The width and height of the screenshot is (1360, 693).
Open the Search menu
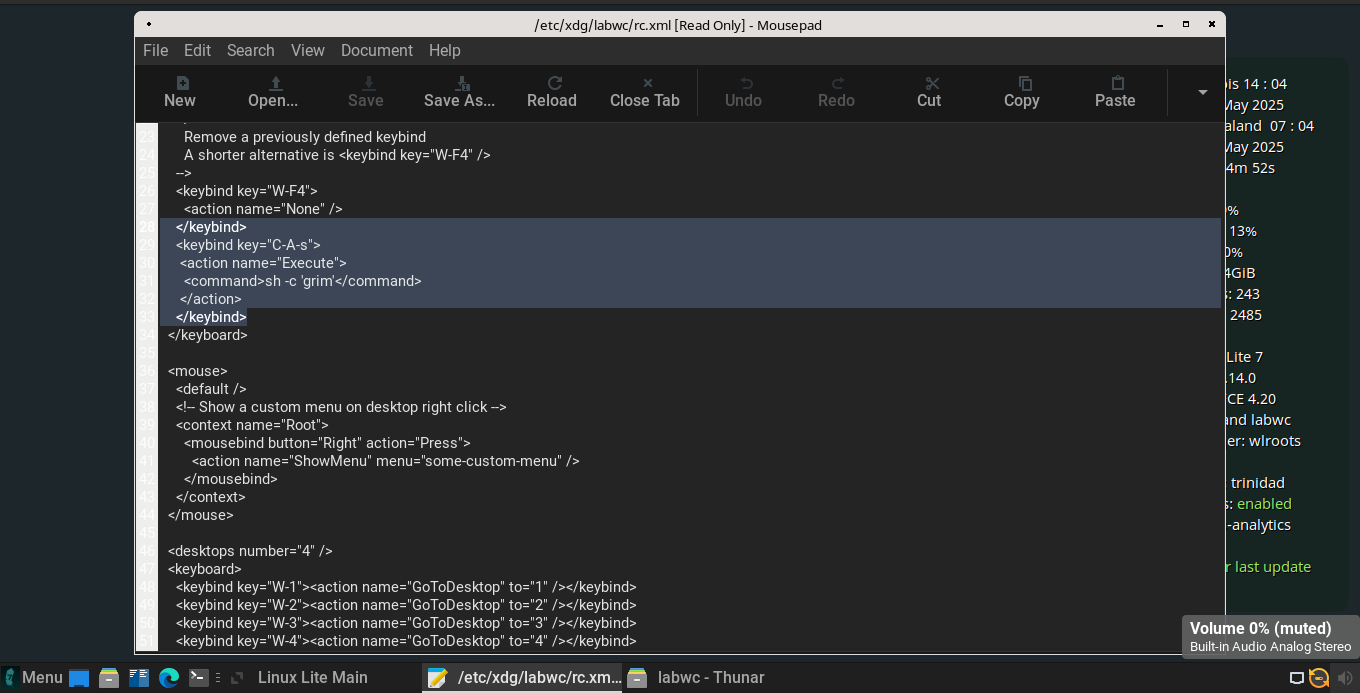coord(250,50)
